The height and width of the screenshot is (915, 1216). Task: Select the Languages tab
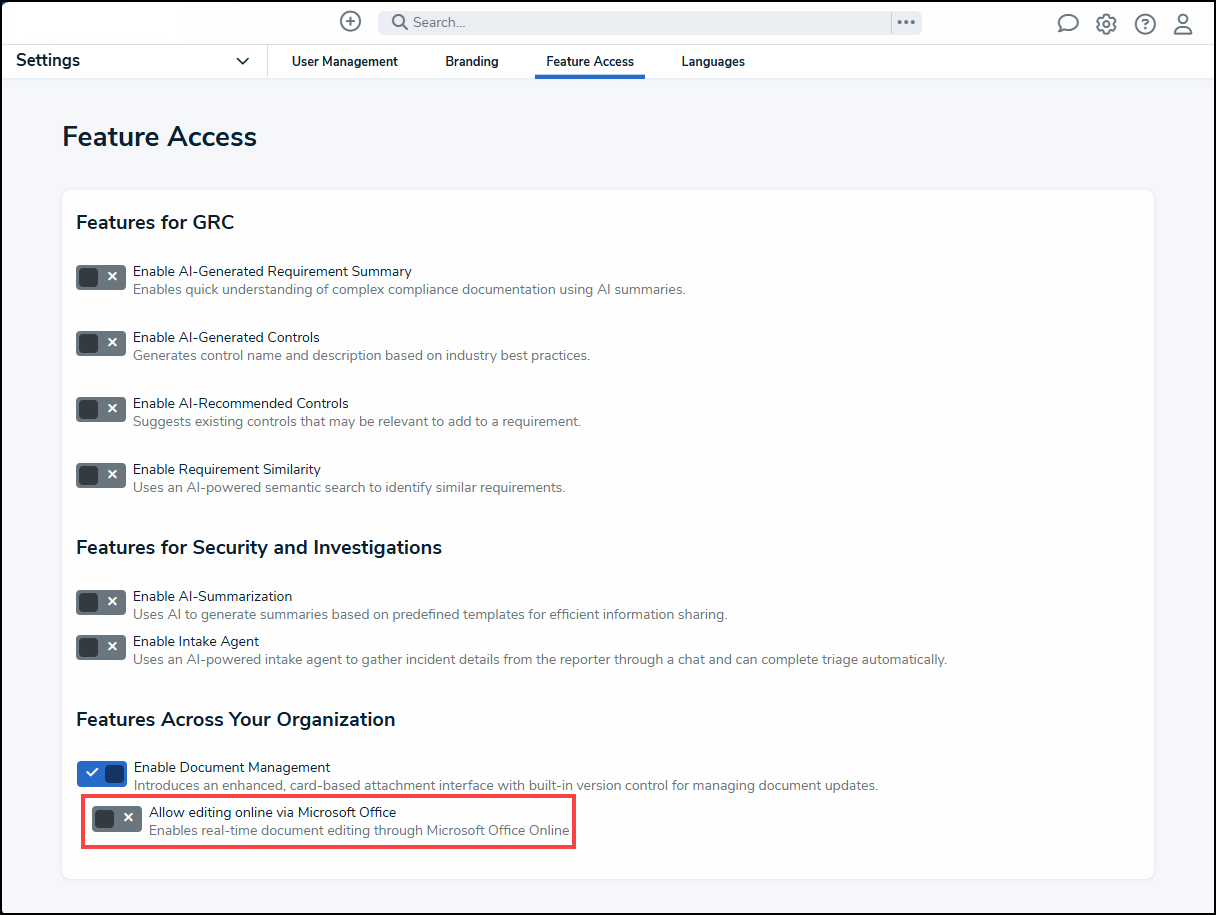(713, 61)
